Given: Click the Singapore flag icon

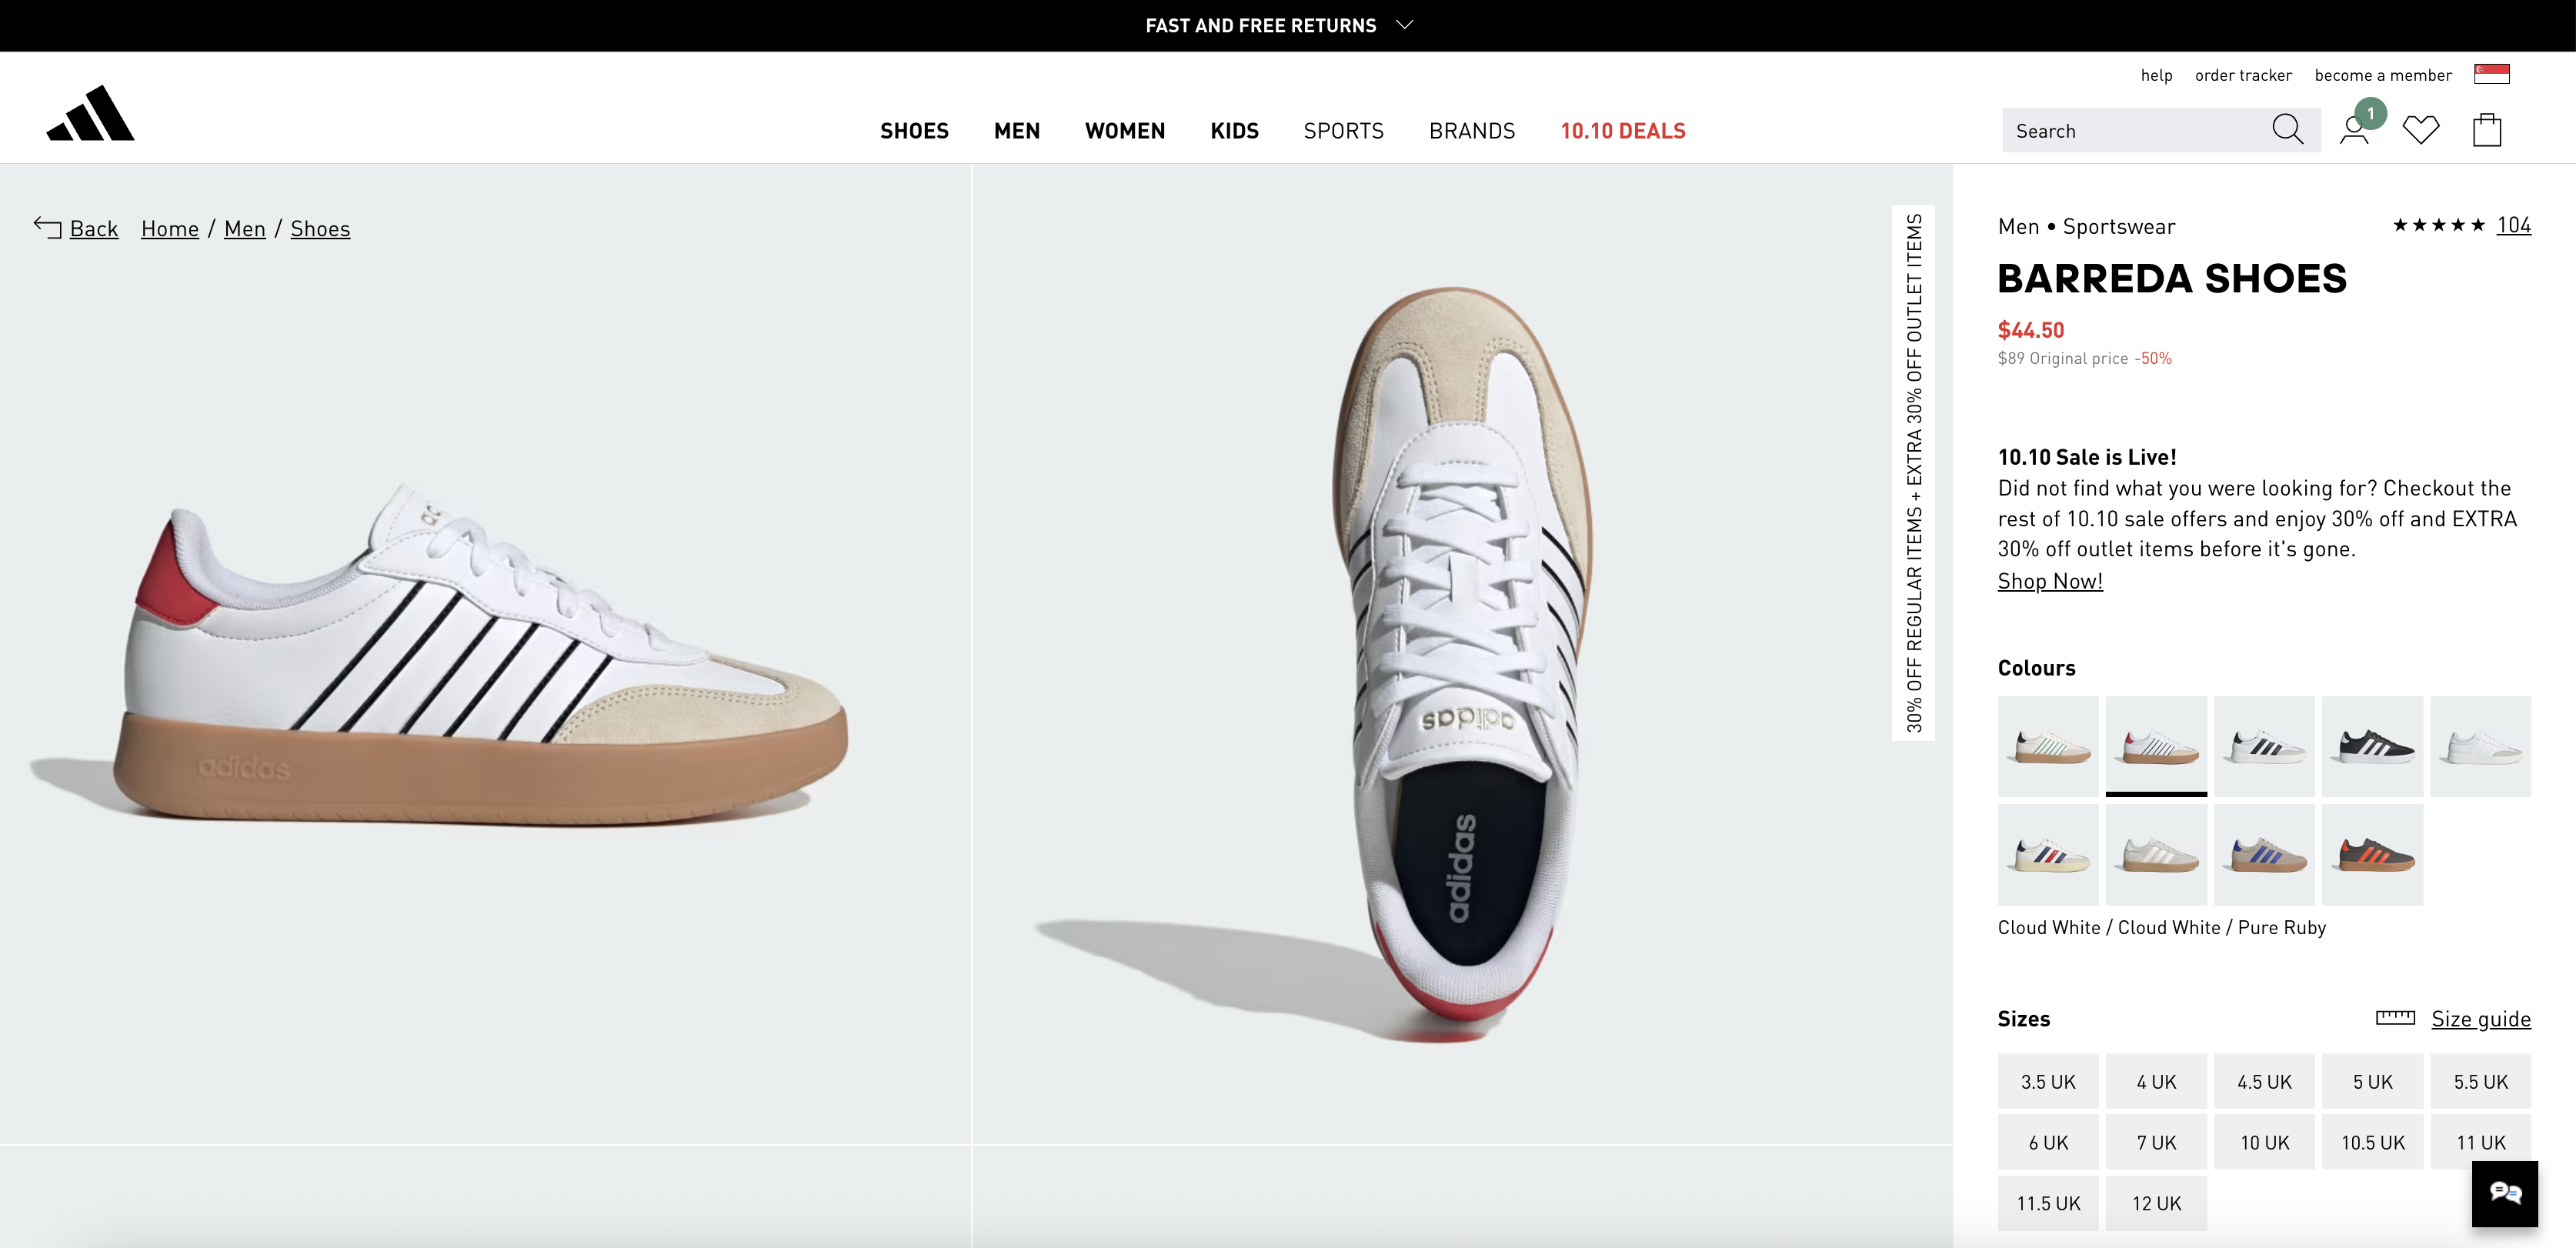Looking at the screenshot, I should tap(2494, 72).
